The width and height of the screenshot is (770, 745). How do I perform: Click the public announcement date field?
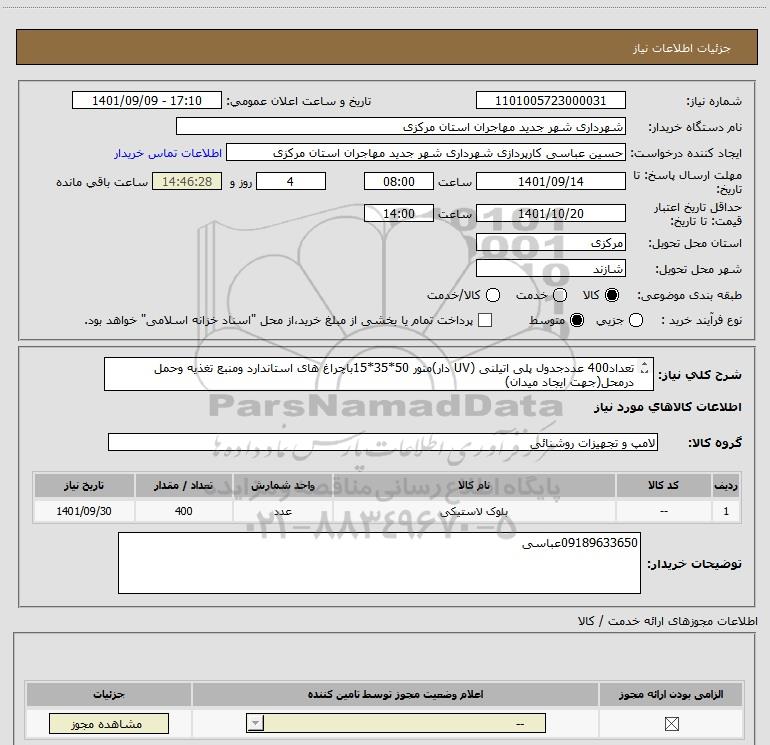147,100
